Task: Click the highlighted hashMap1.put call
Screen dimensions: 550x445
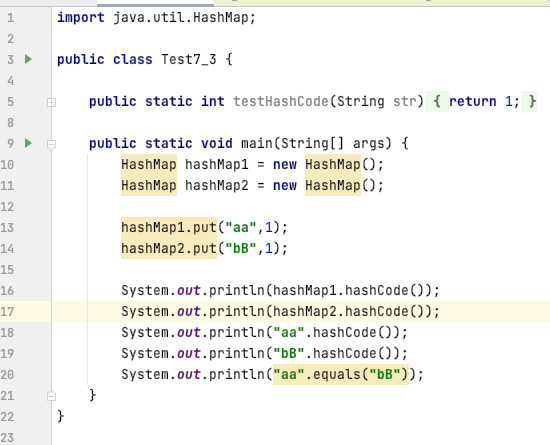Action: click(x=169, y=228)
